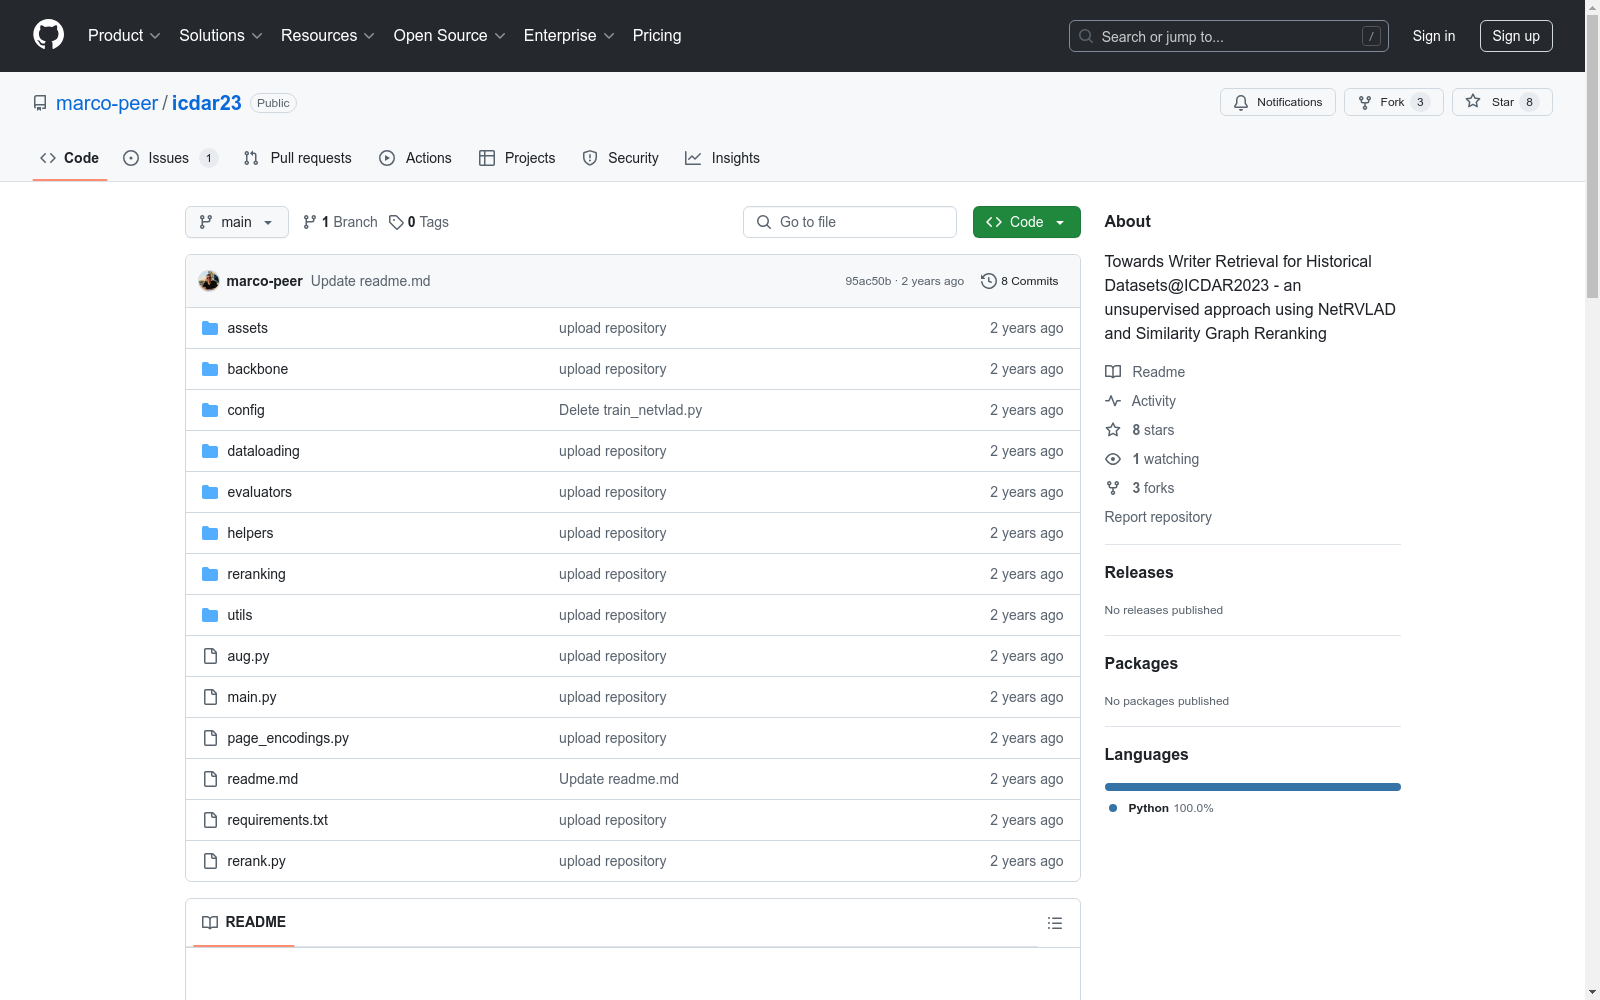Screen dimensions: 1600x1000
Task: Click the Sign up button
Action: point(1516,36)
